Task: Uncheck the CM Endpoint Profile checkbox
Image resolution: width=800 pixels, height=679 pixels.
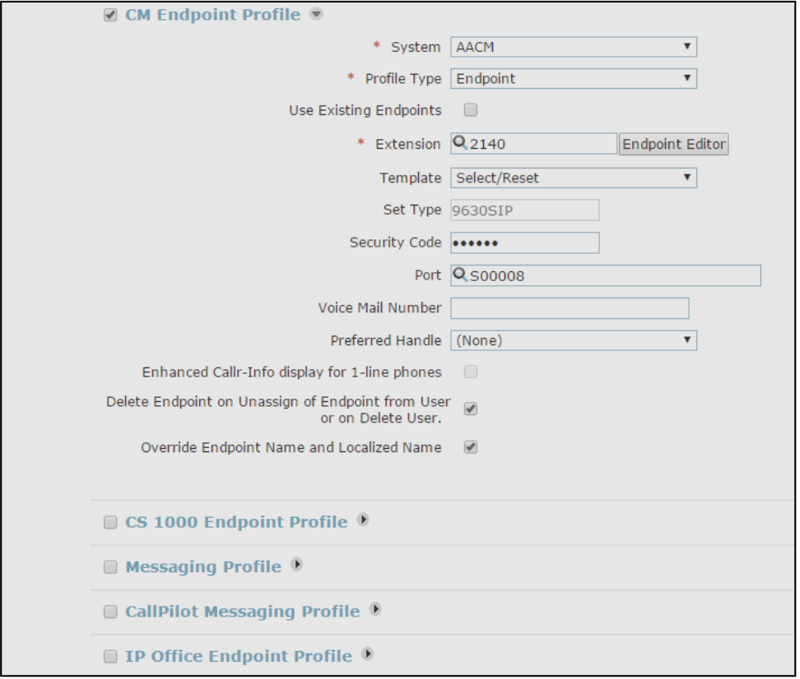Action: [x=110, y=15]
